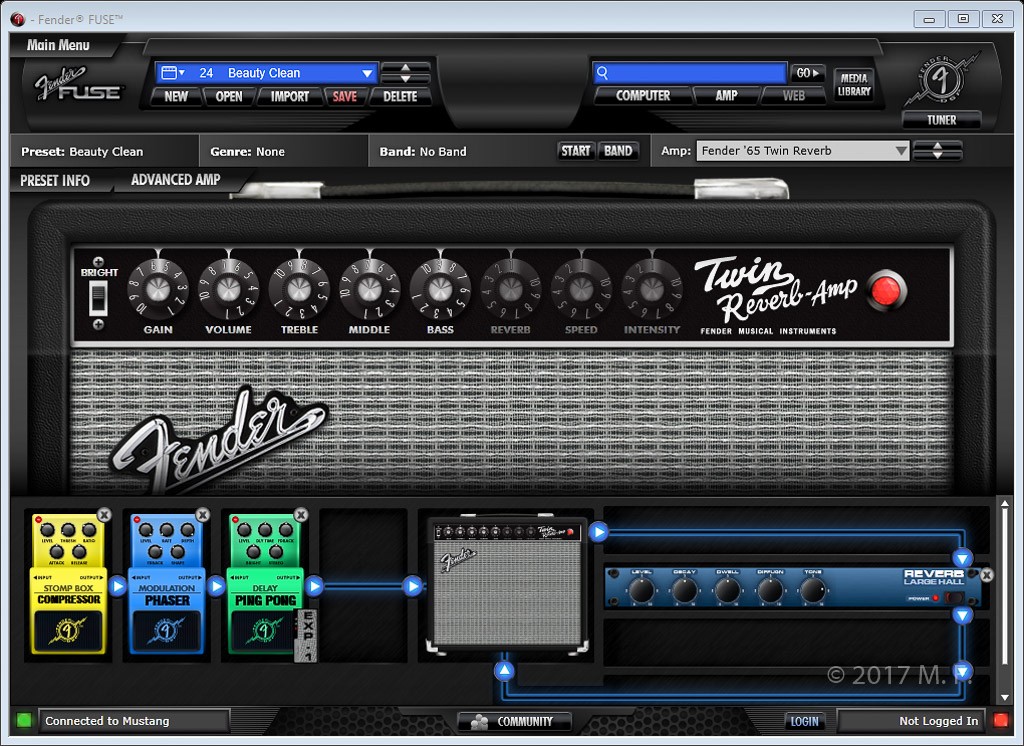
Task: Toggle the Reverb Large Hall power switch
Action: click(954, 598)
